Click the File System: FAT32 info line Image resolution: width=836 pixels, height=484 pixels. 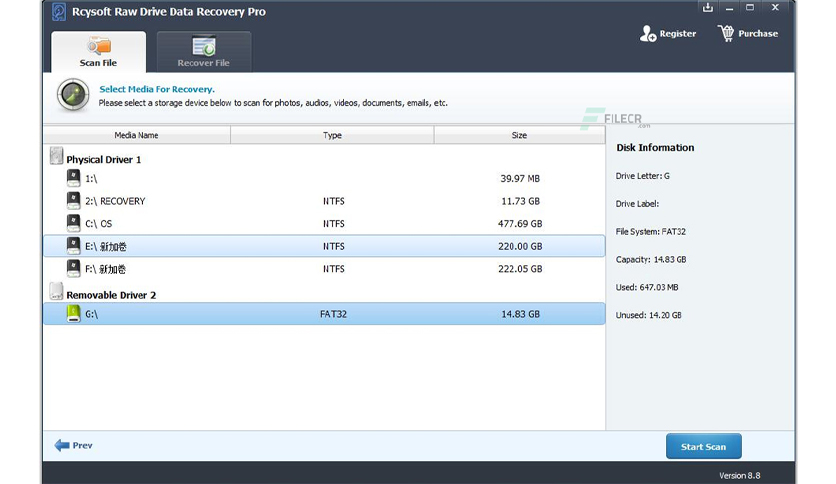[650, 232]
